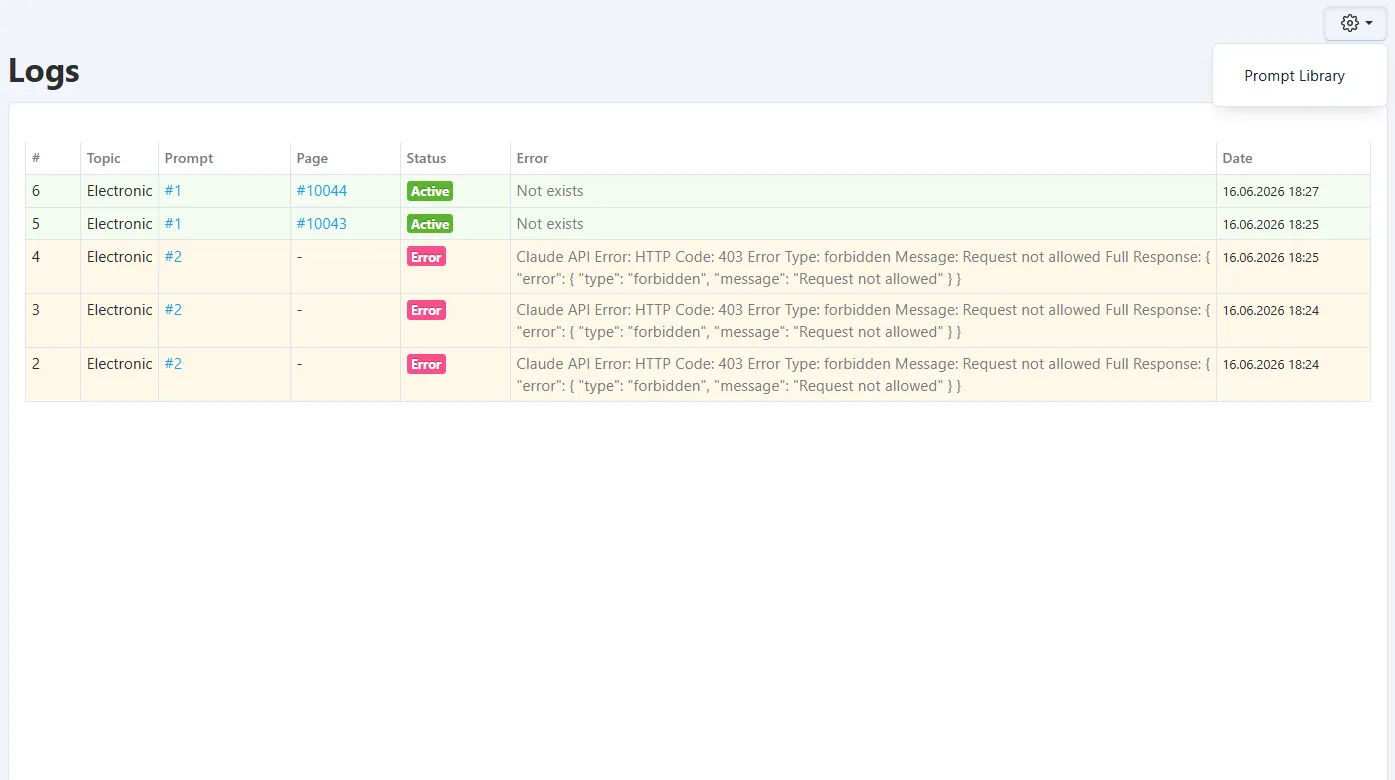Click row number 2 cell
Screen dimensions: 1395x780
coord(53,374)
